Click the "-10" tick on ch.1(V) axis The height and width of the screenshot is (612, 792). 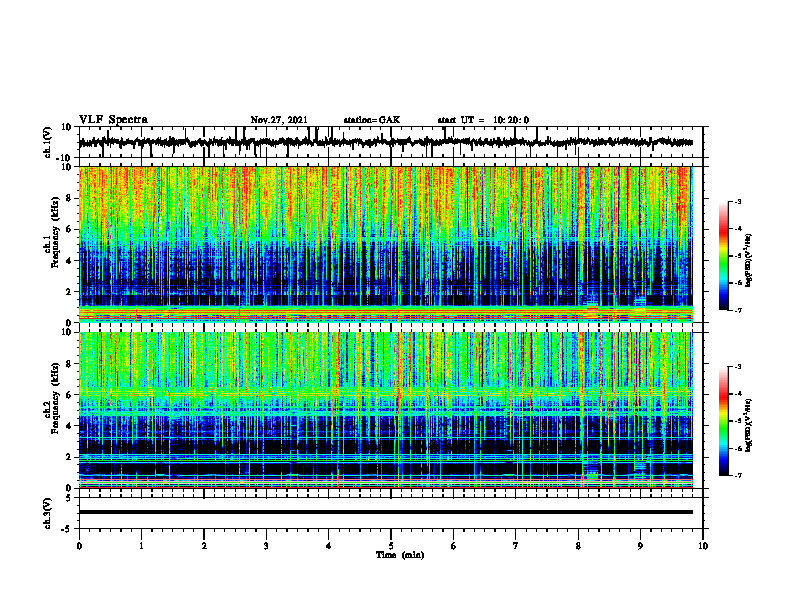coord(65,158)
